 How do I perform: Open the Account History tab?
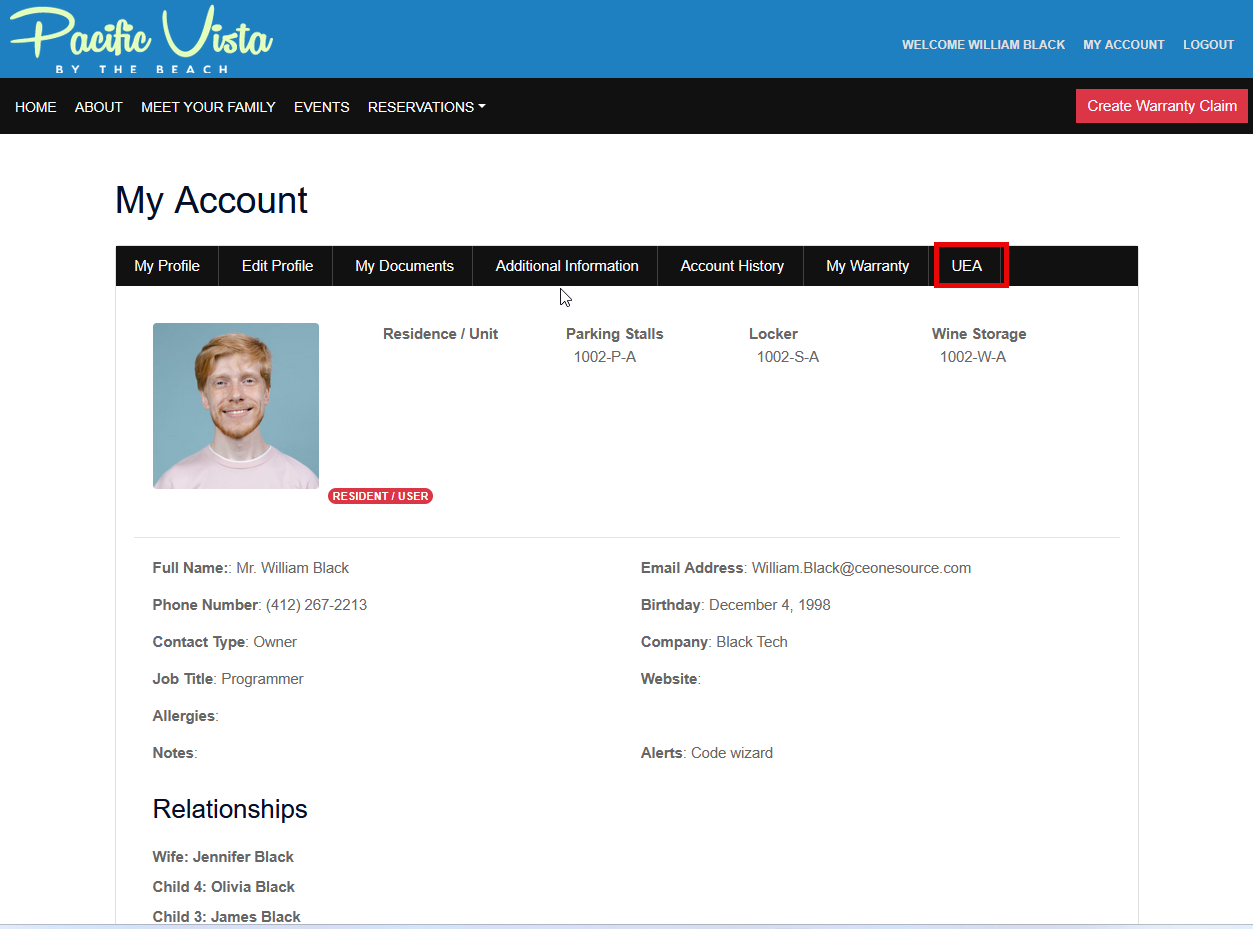pyautogui.click(x=732, y=266)
